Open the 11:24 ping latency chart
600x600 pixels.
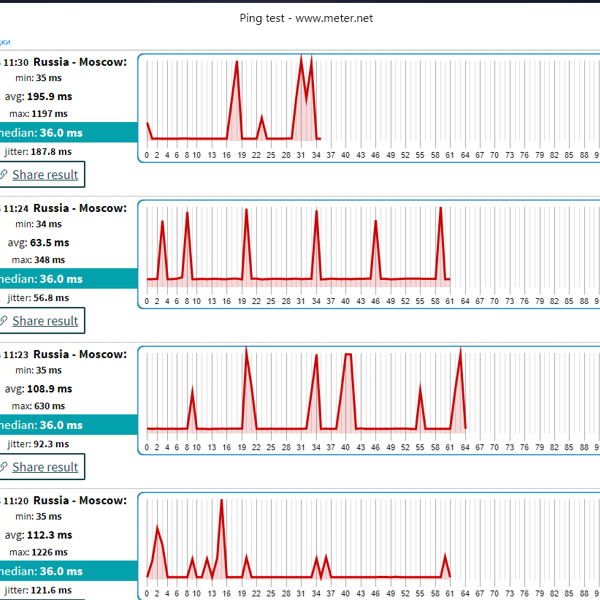pyautogui.click(x=369, y=254)
